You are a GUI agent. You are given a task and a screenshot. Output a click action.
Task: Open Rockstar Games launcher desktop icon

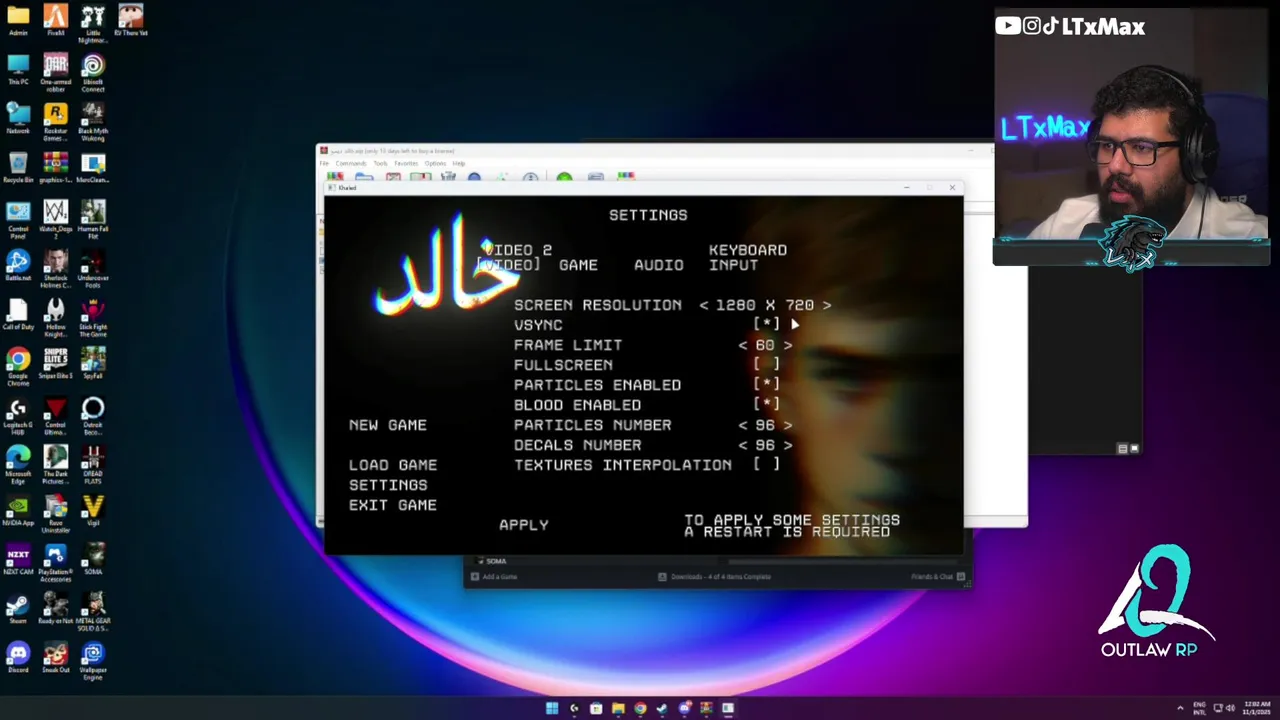coord(55,121)
